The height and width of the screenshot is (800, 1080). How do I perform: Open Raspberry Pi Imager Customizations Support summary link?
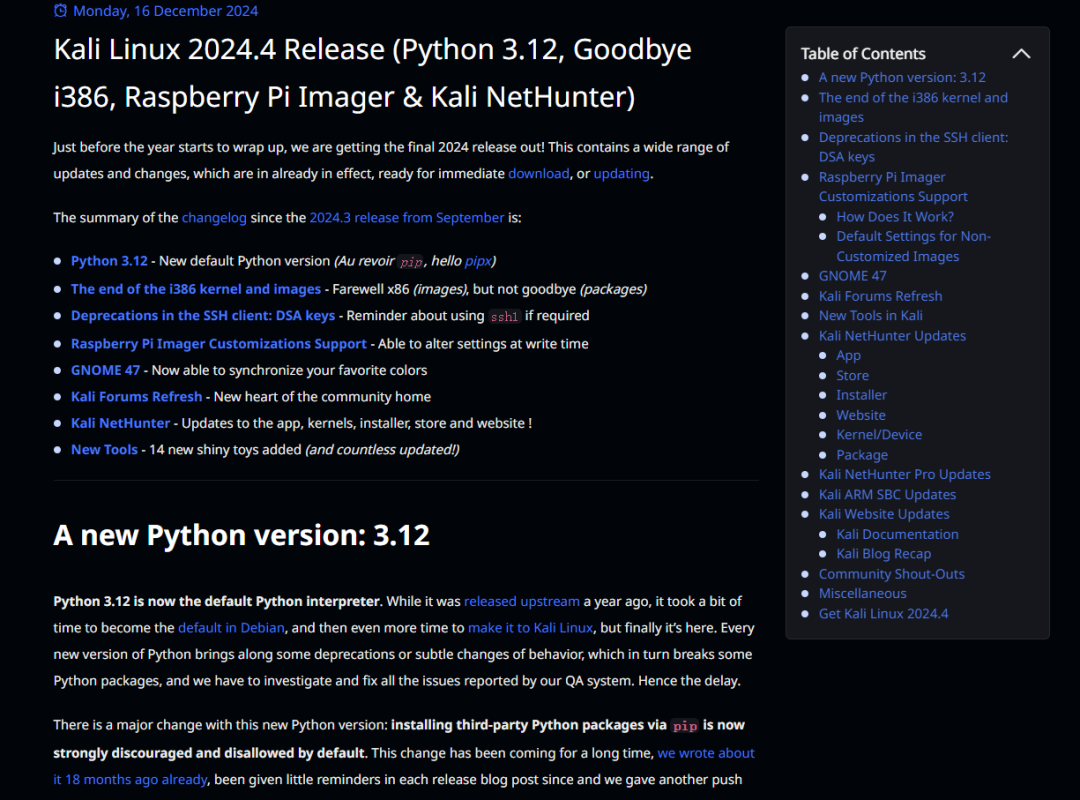pos(218,344)
